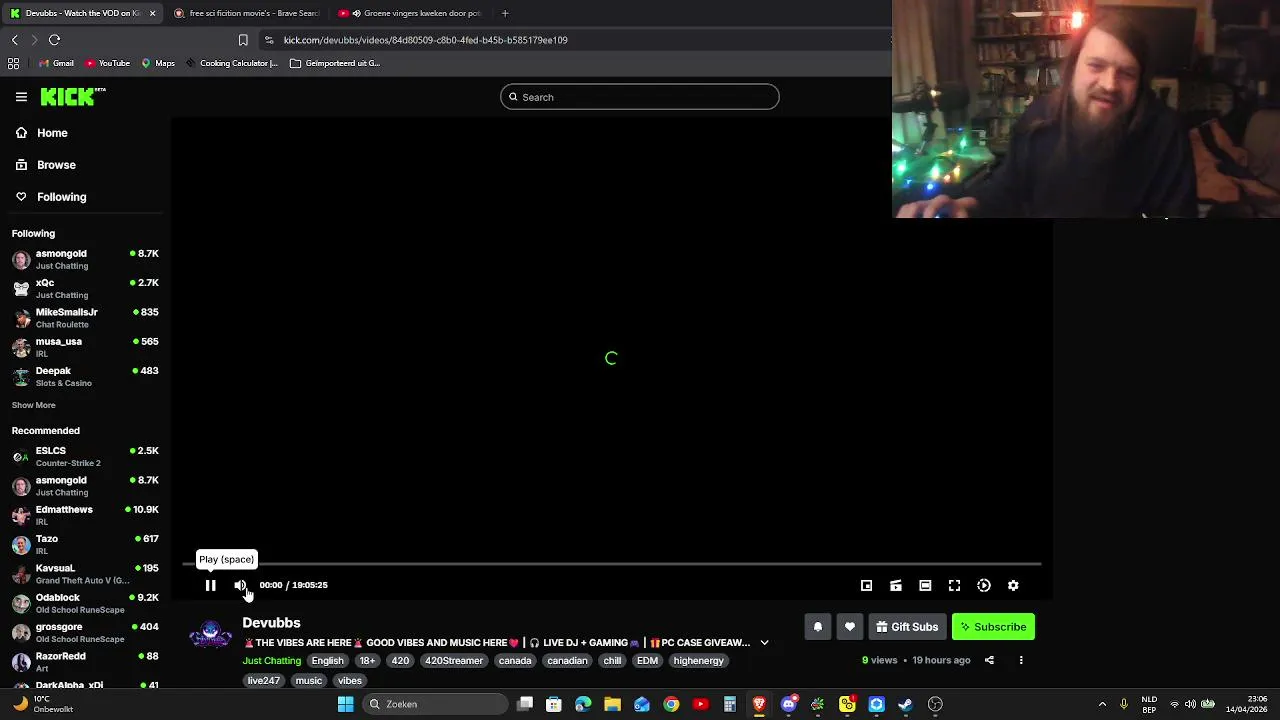Open Devubbs channel avatar
Viewport: 1280px width, 720px height.
point(211,634)
